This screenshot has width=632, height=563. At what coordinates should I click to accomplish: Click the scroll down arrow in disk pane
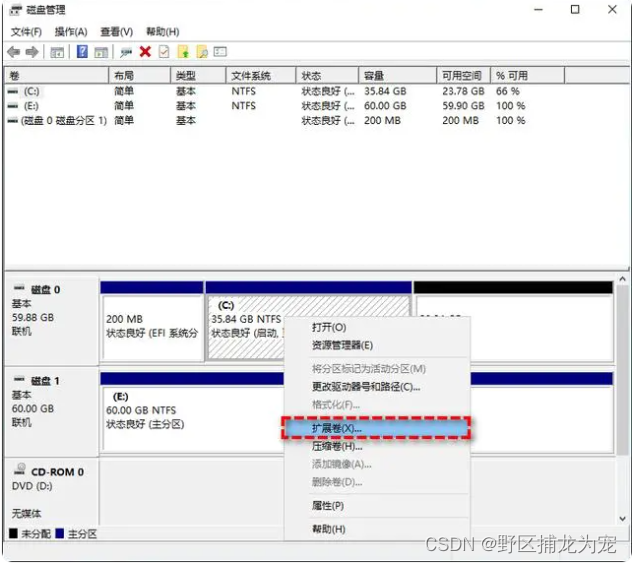(622, 519)
